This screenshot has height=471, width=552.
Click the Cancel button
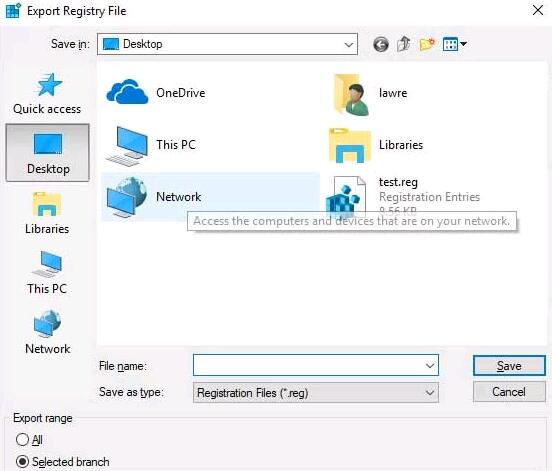click(509, 392)
